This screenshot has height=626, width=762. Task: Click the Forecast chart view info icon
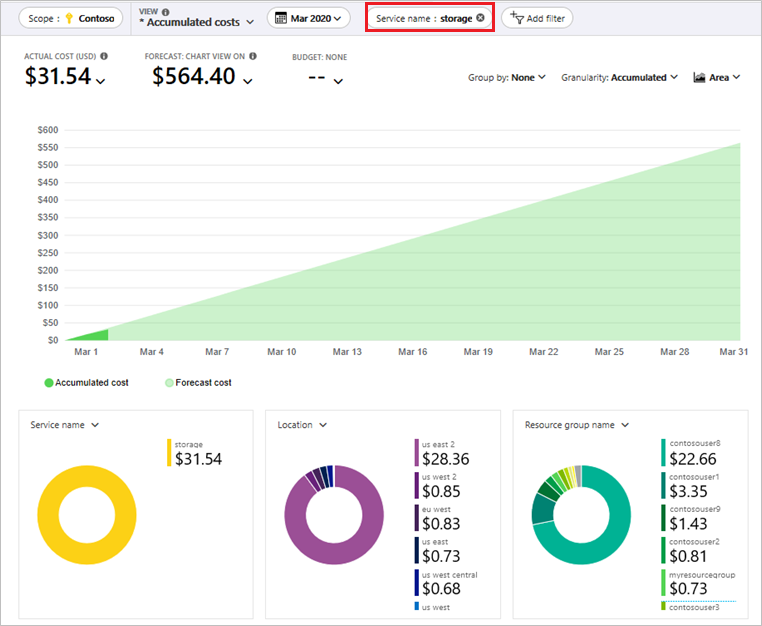coord(253,57)
